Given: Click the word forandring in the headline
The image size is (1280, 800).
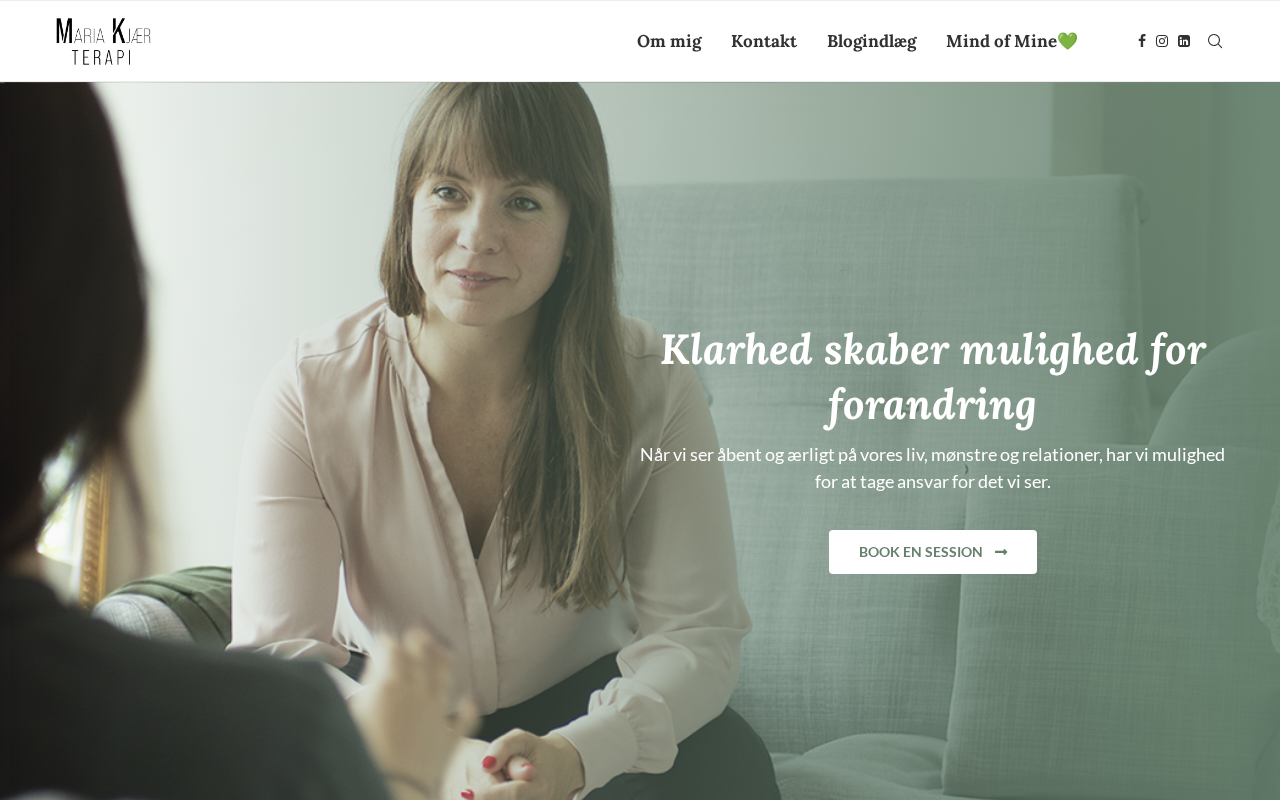Looking at the screenshot, I should [x=932, y=406].
